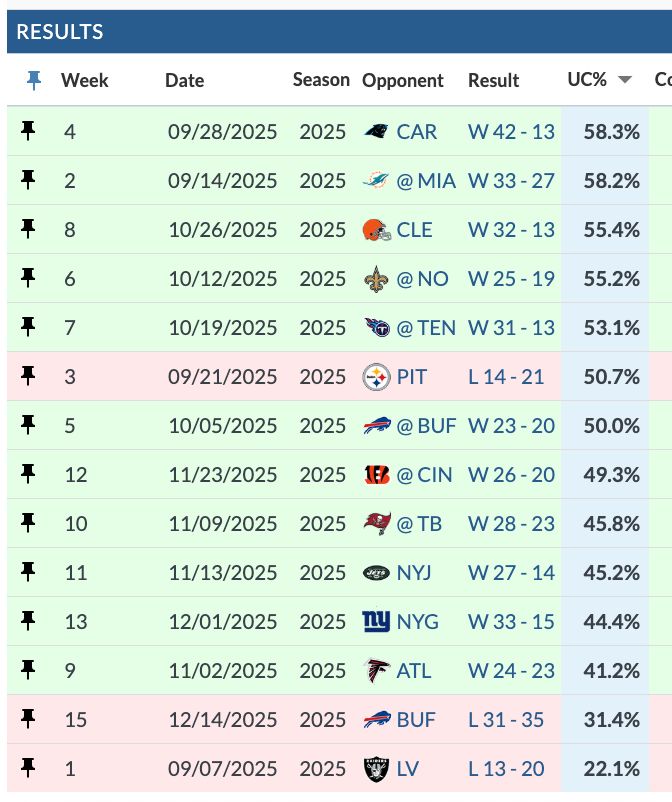Click the Cincinnati Bengals logo

tap(376, 475)
